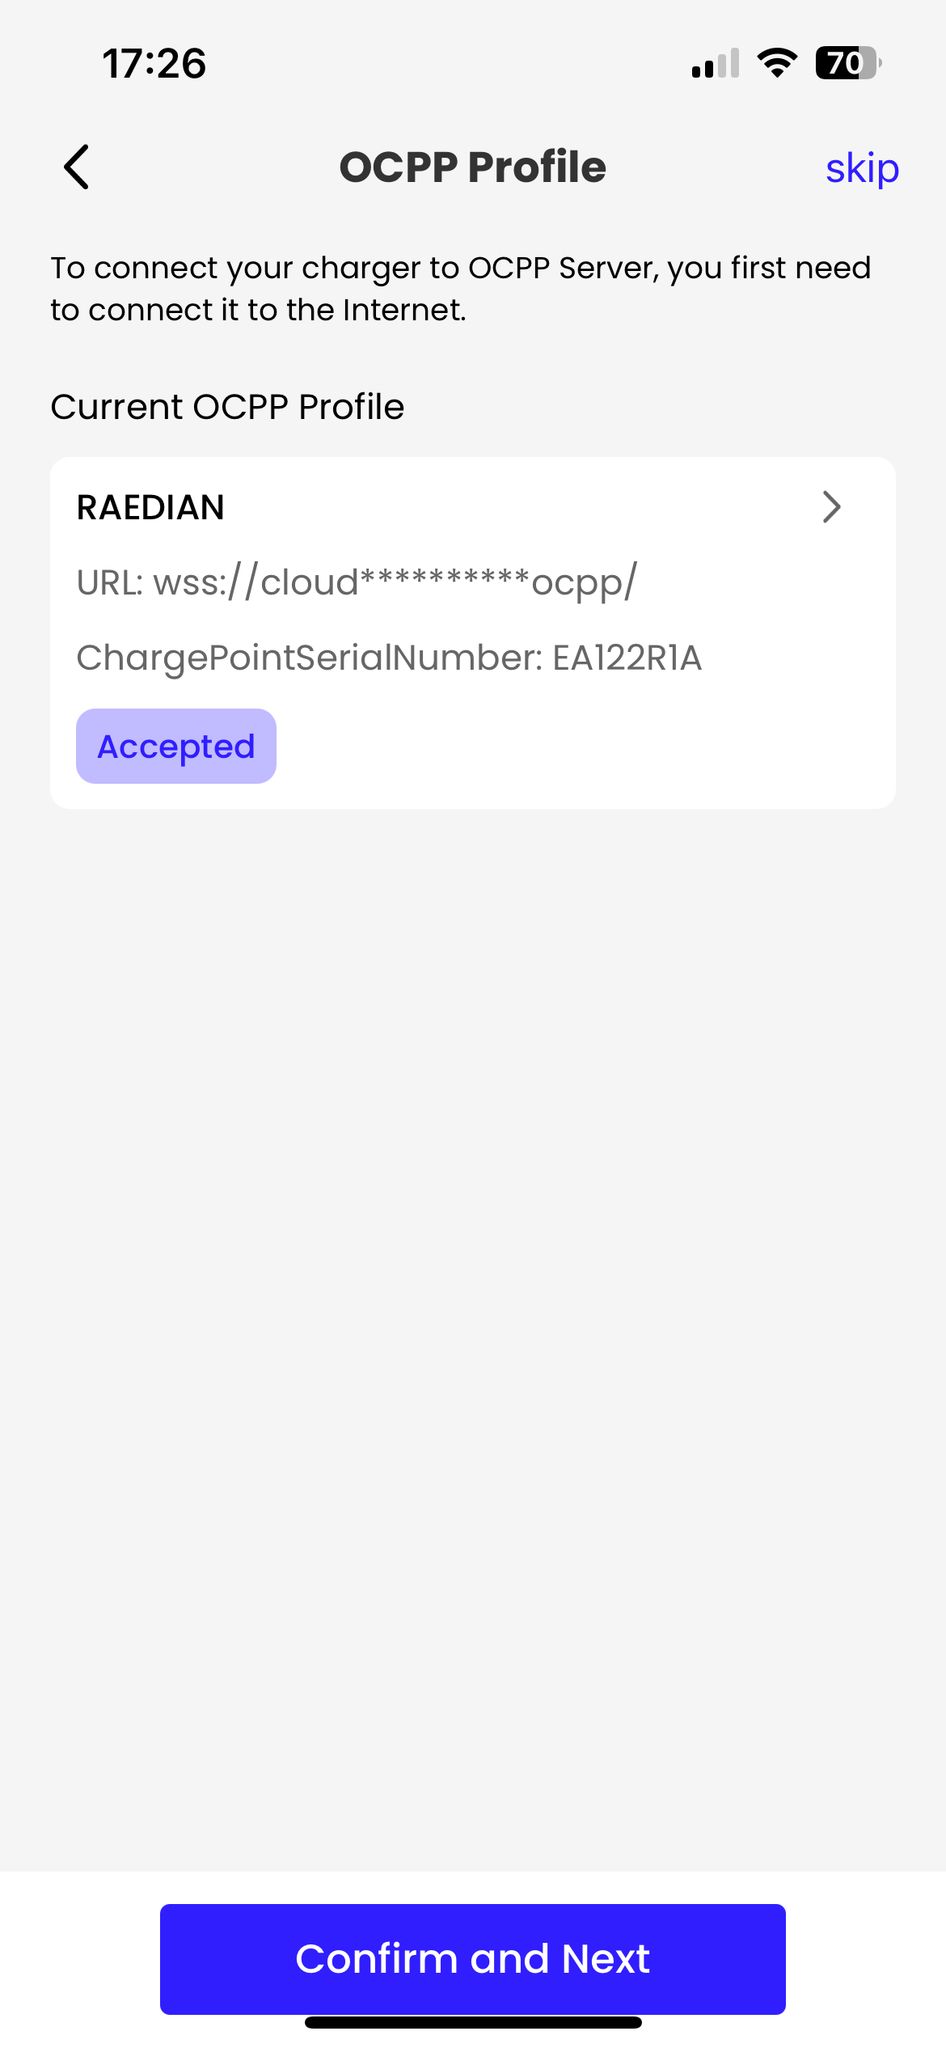Skip the OCPP Profile step

coord(862,168)
